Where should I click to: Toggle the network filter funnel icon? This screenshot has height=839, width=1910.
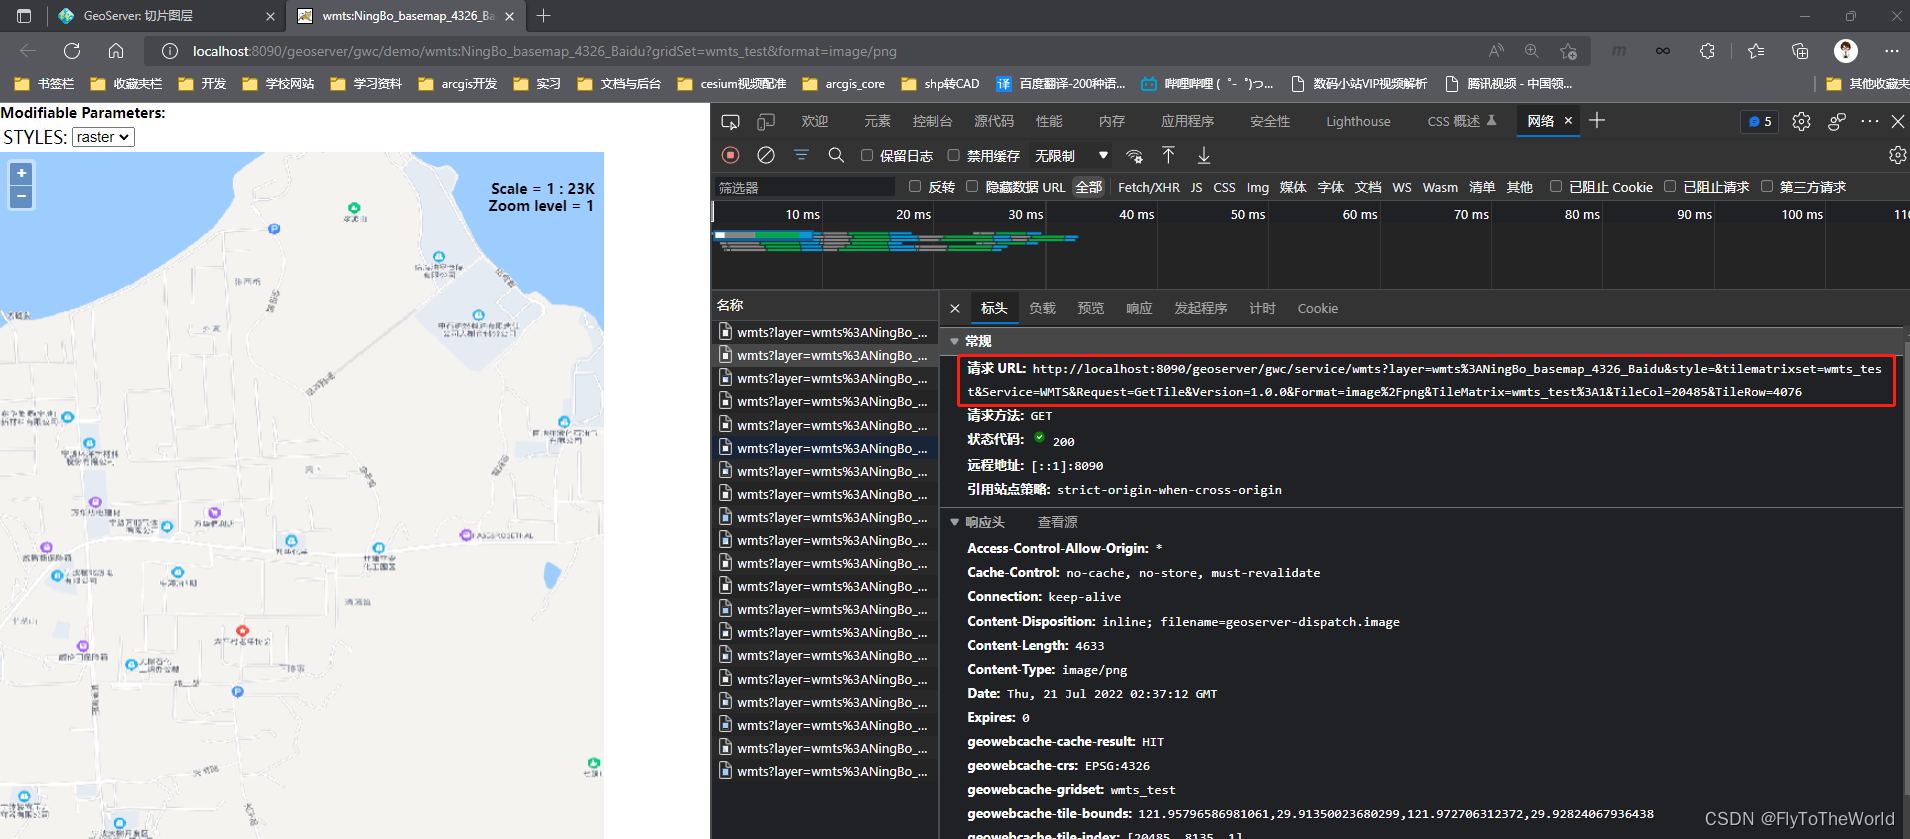(x=801, y=155)
